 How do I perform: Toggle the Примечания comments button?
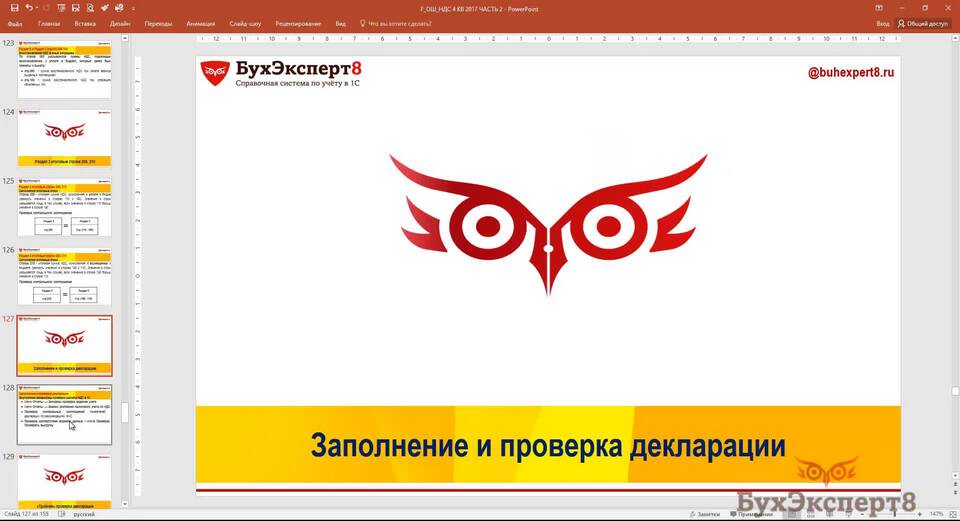point(751,514)
